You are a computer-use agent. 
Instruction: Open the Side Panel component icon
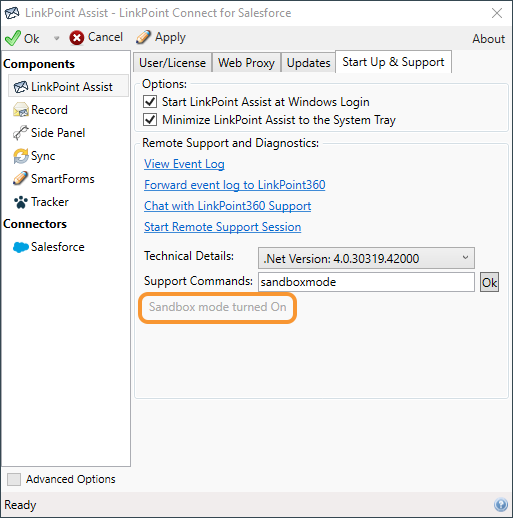click(x=21, y=133)
